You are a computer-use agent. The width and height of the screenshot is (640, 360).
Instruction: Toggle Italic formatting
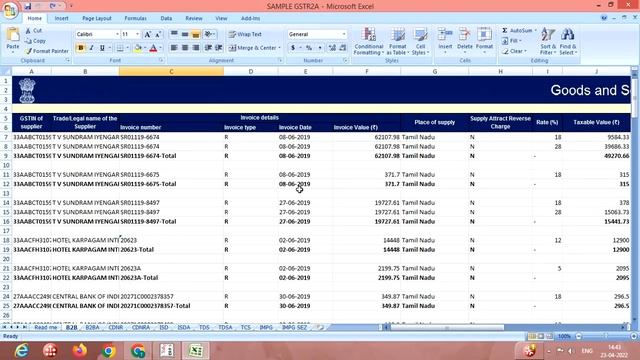pos(91,48)
